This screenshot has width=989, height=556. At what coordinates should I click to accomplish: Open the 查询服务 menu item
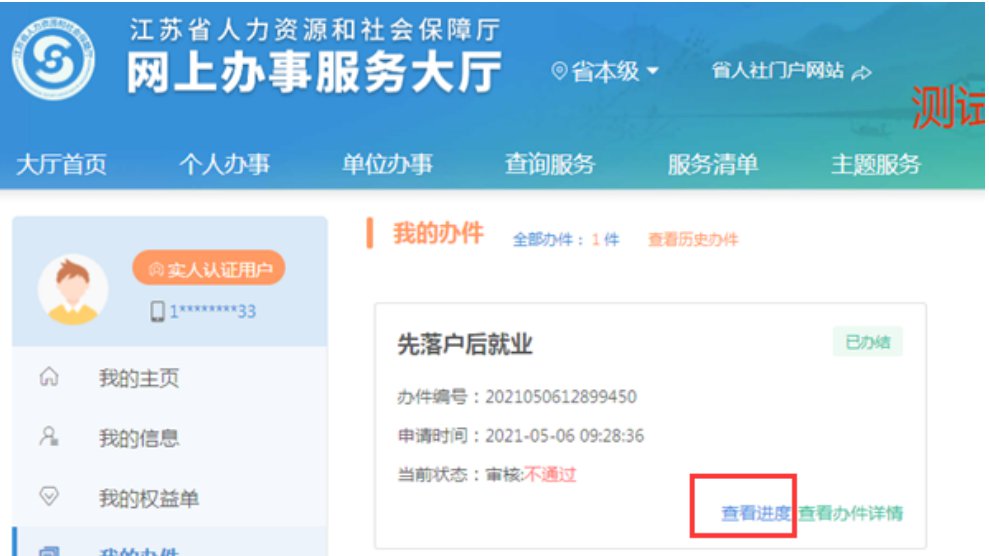pyautogui.click(x=550, y=164)
